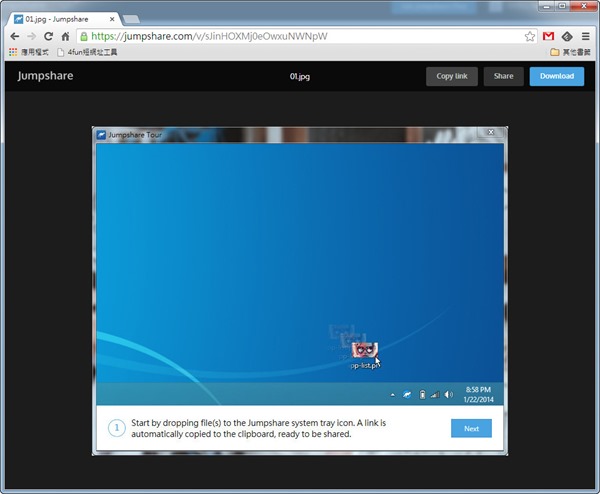The image size is (600, 494).
Task: Click the pp-list file thumbnail in the image
Action: tap(365, 351)
